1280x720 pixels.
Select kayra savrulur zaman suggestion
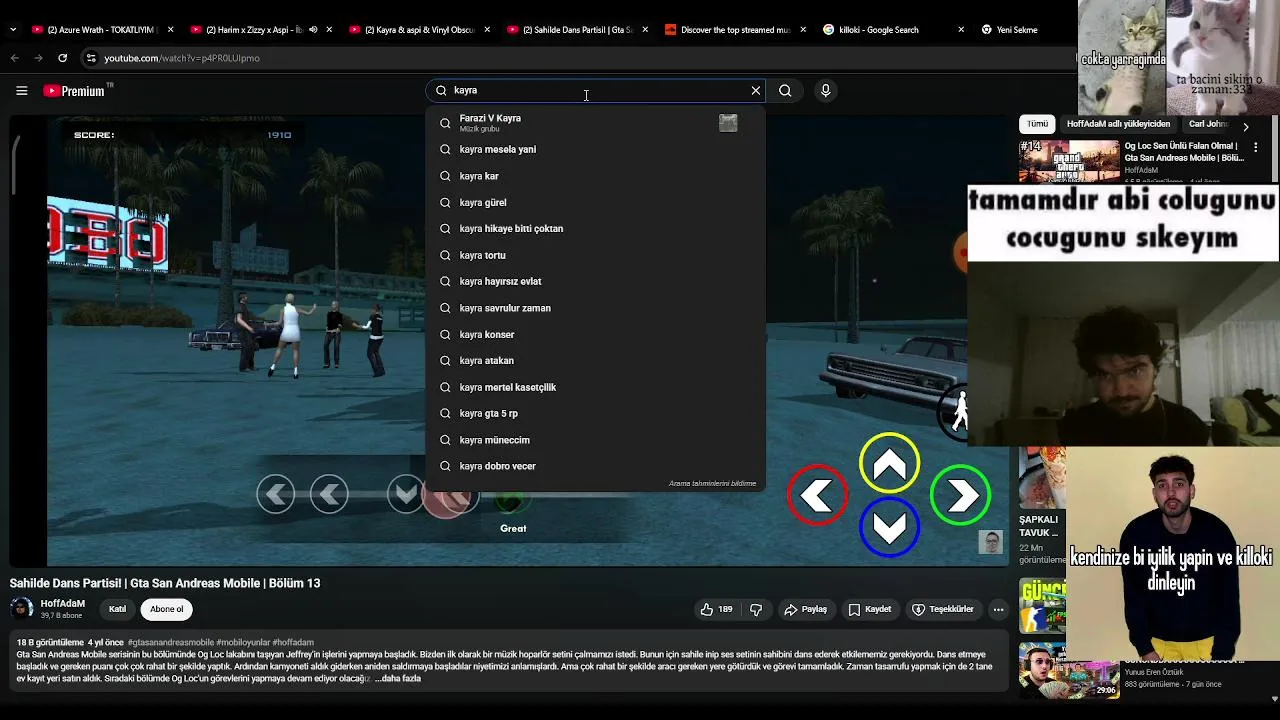(x=596, y=308)
